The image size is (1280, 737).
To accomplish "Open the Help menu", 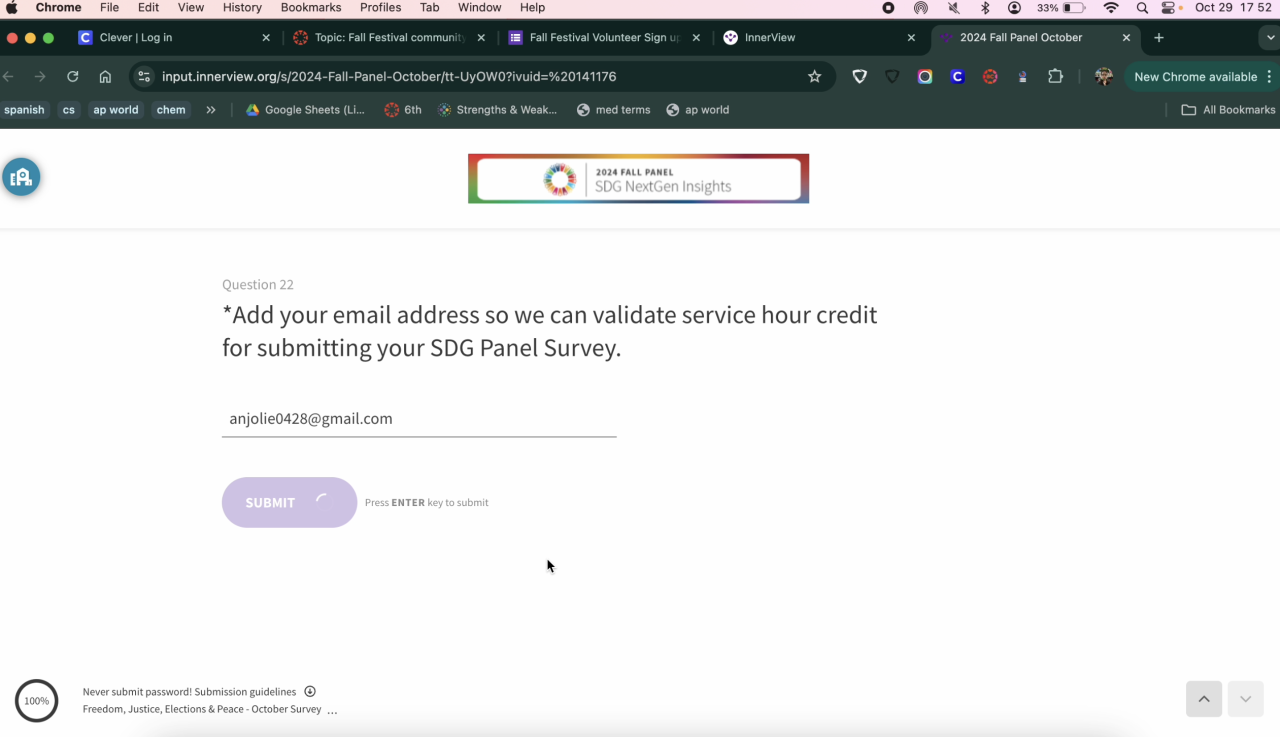I will (532, 7).
